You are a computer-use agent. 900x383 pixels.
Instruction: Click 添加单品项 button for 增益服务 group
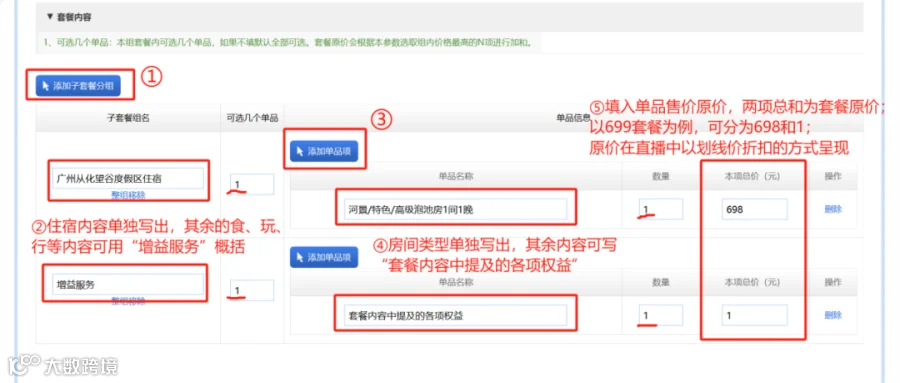pyautogui.click(x=324, y=257)
